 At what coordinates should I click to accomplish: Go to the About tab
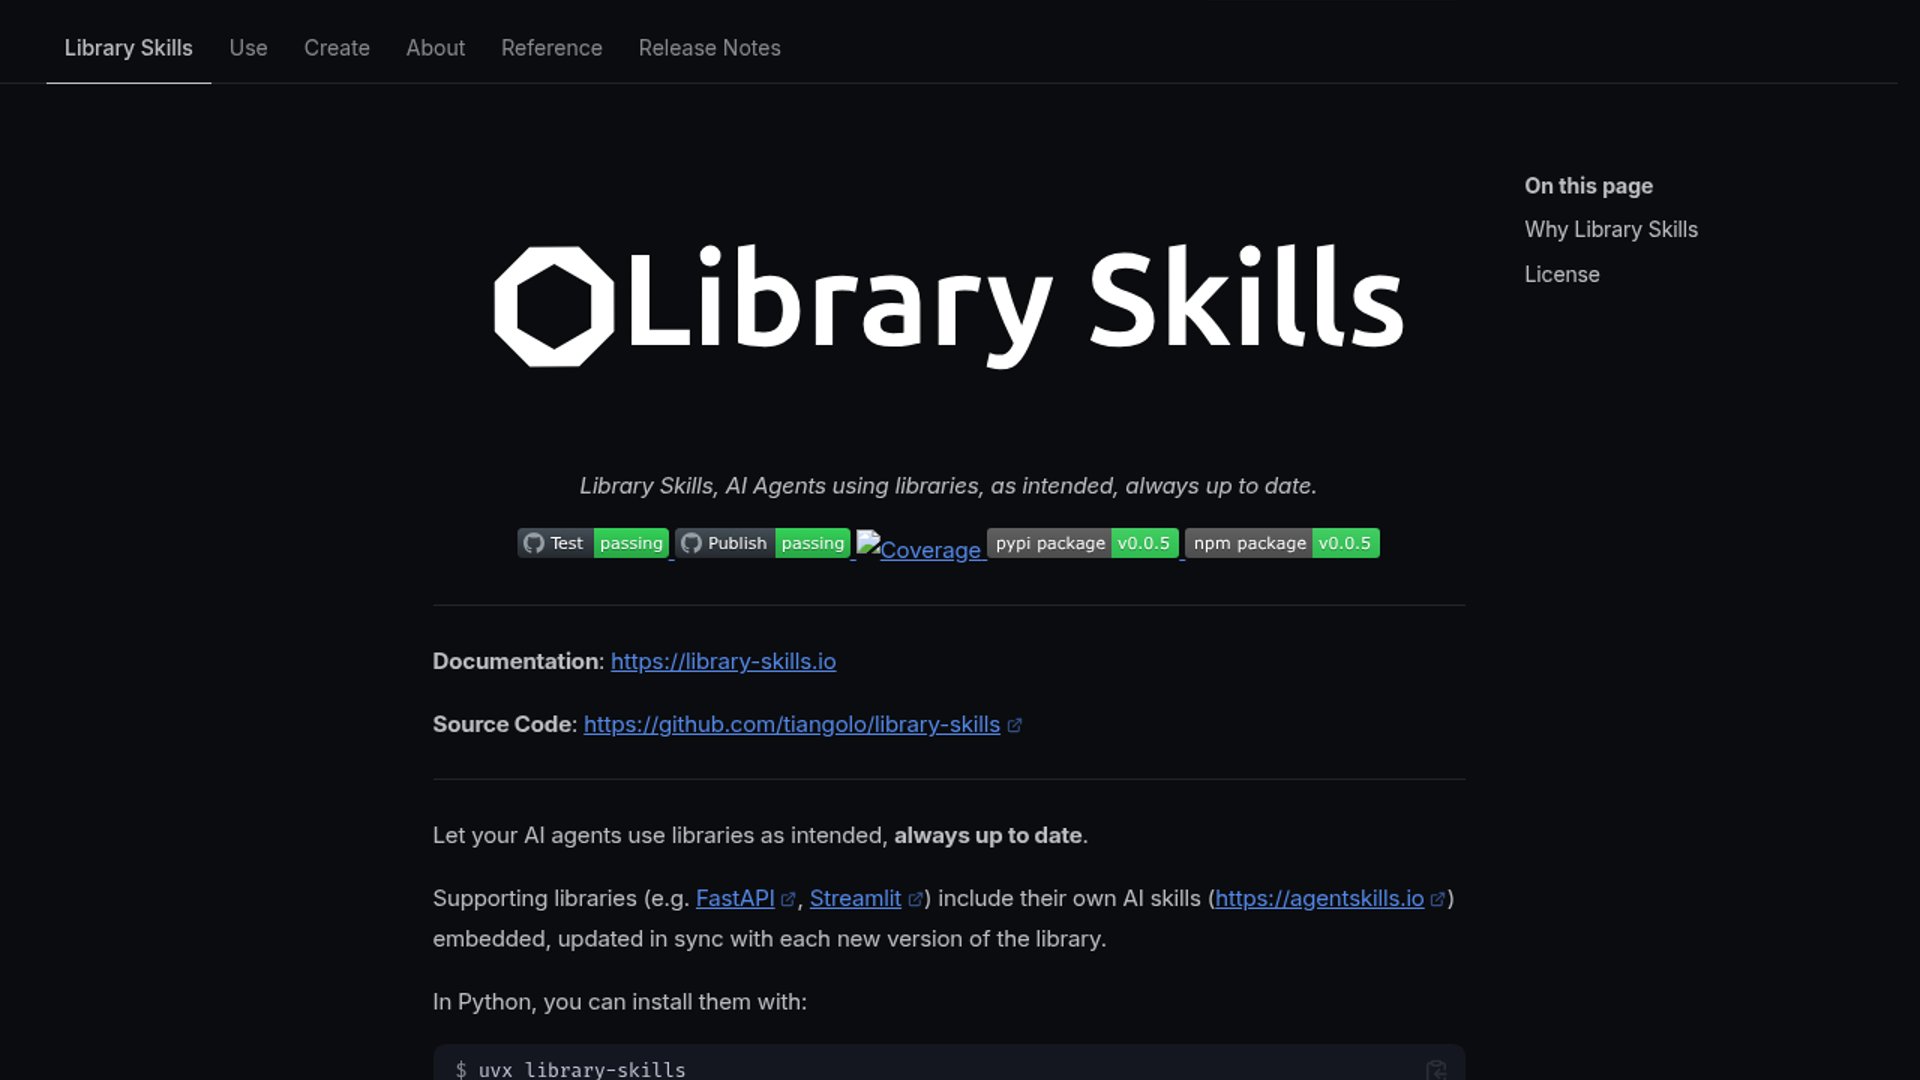[x=435, y=48]
